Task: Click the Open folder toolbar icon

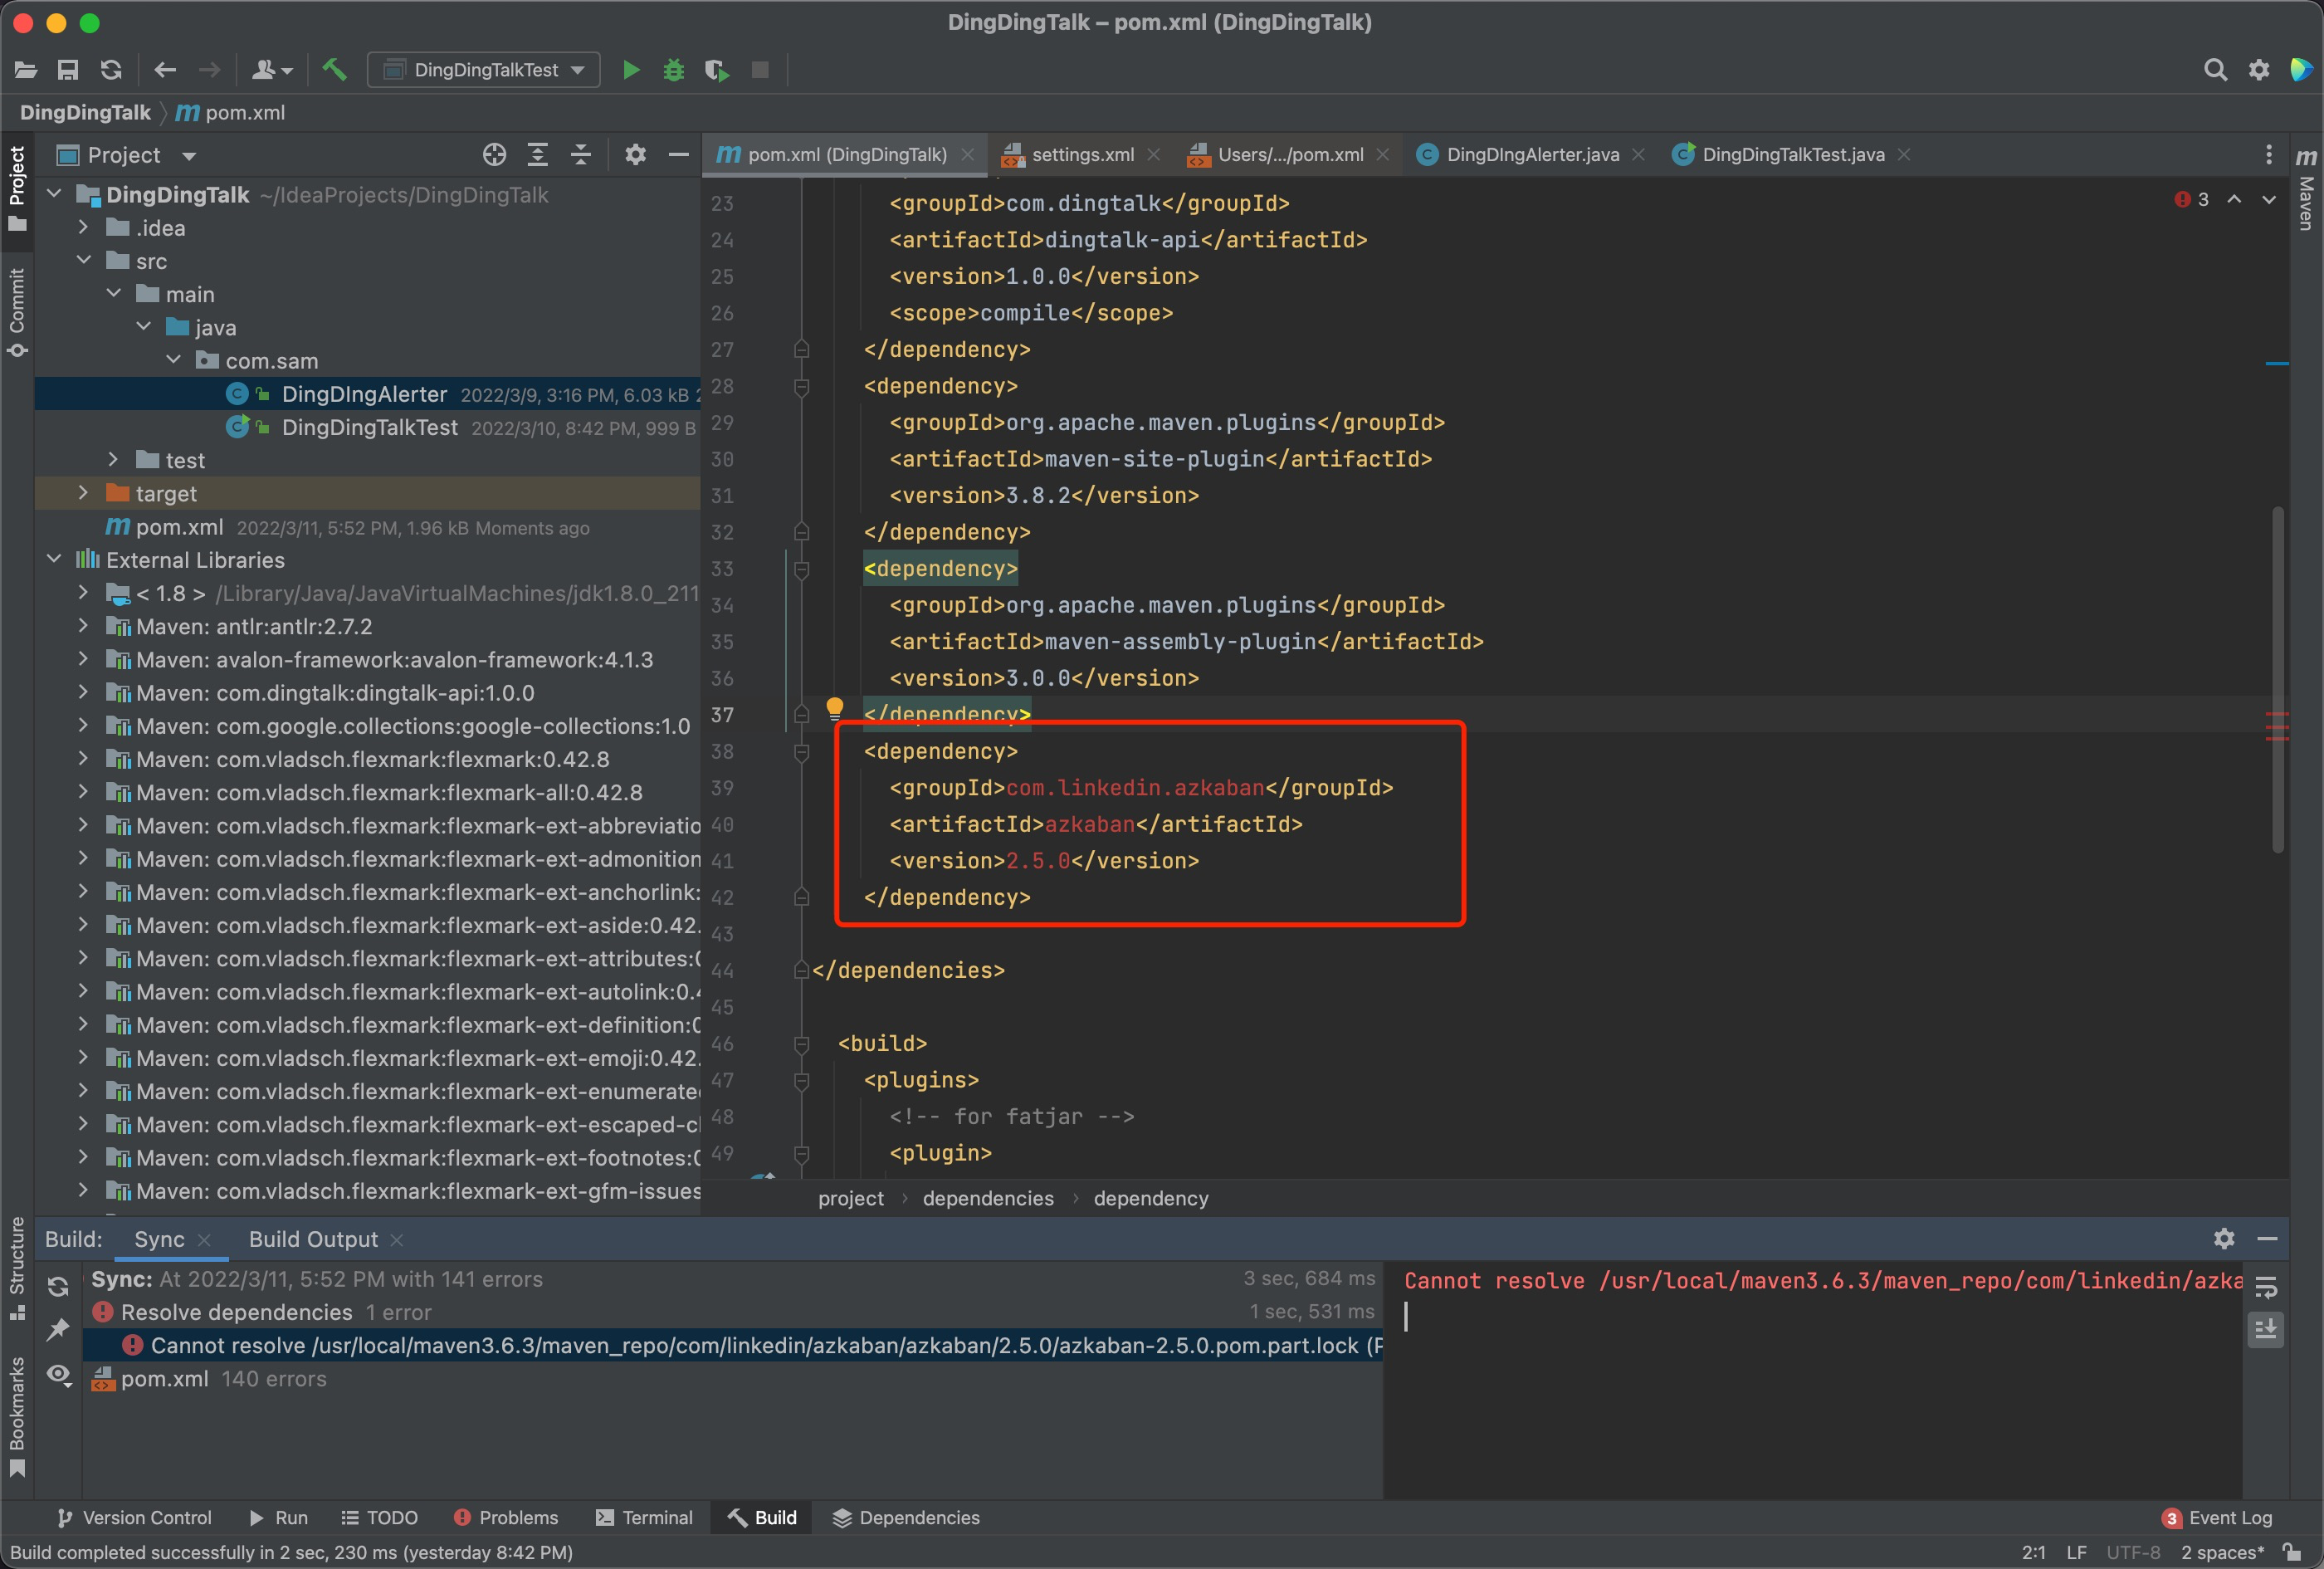Action: 26,70
